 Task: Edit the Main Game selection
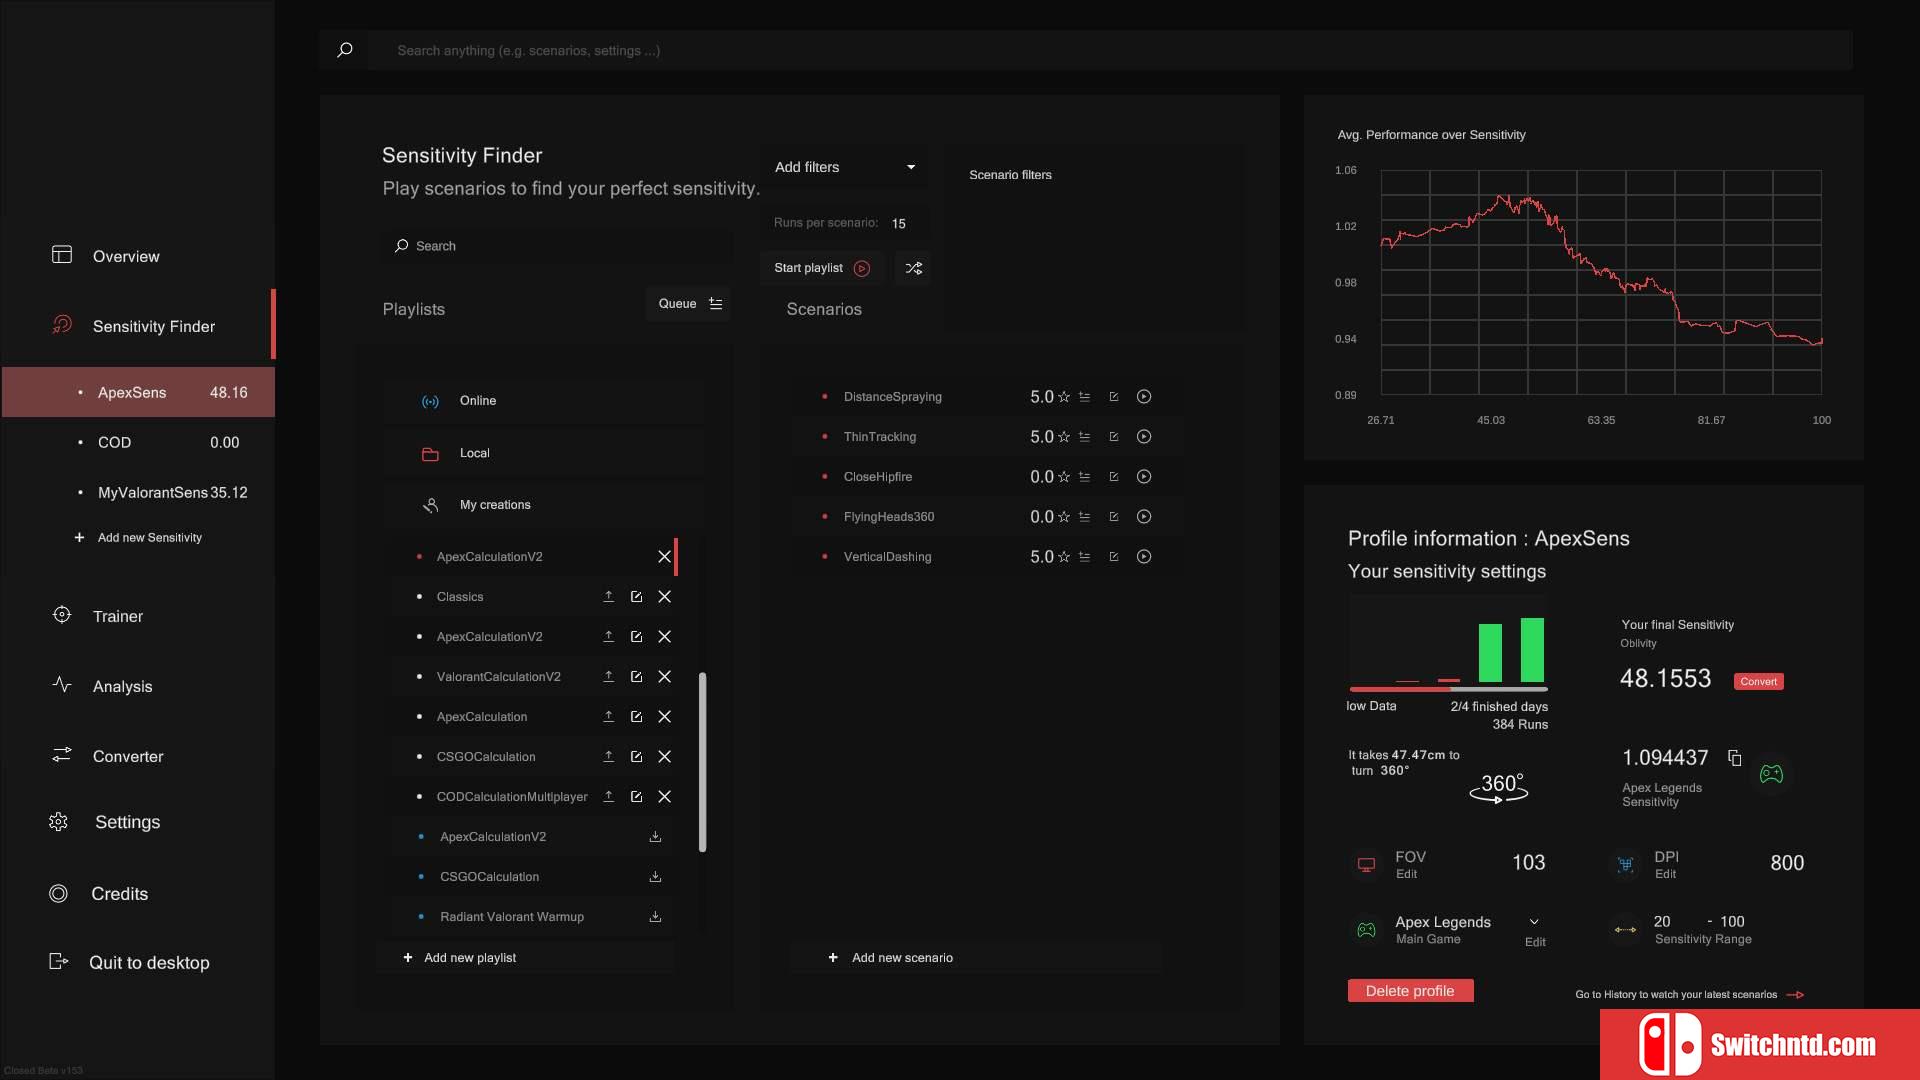tap(1535, 942)
